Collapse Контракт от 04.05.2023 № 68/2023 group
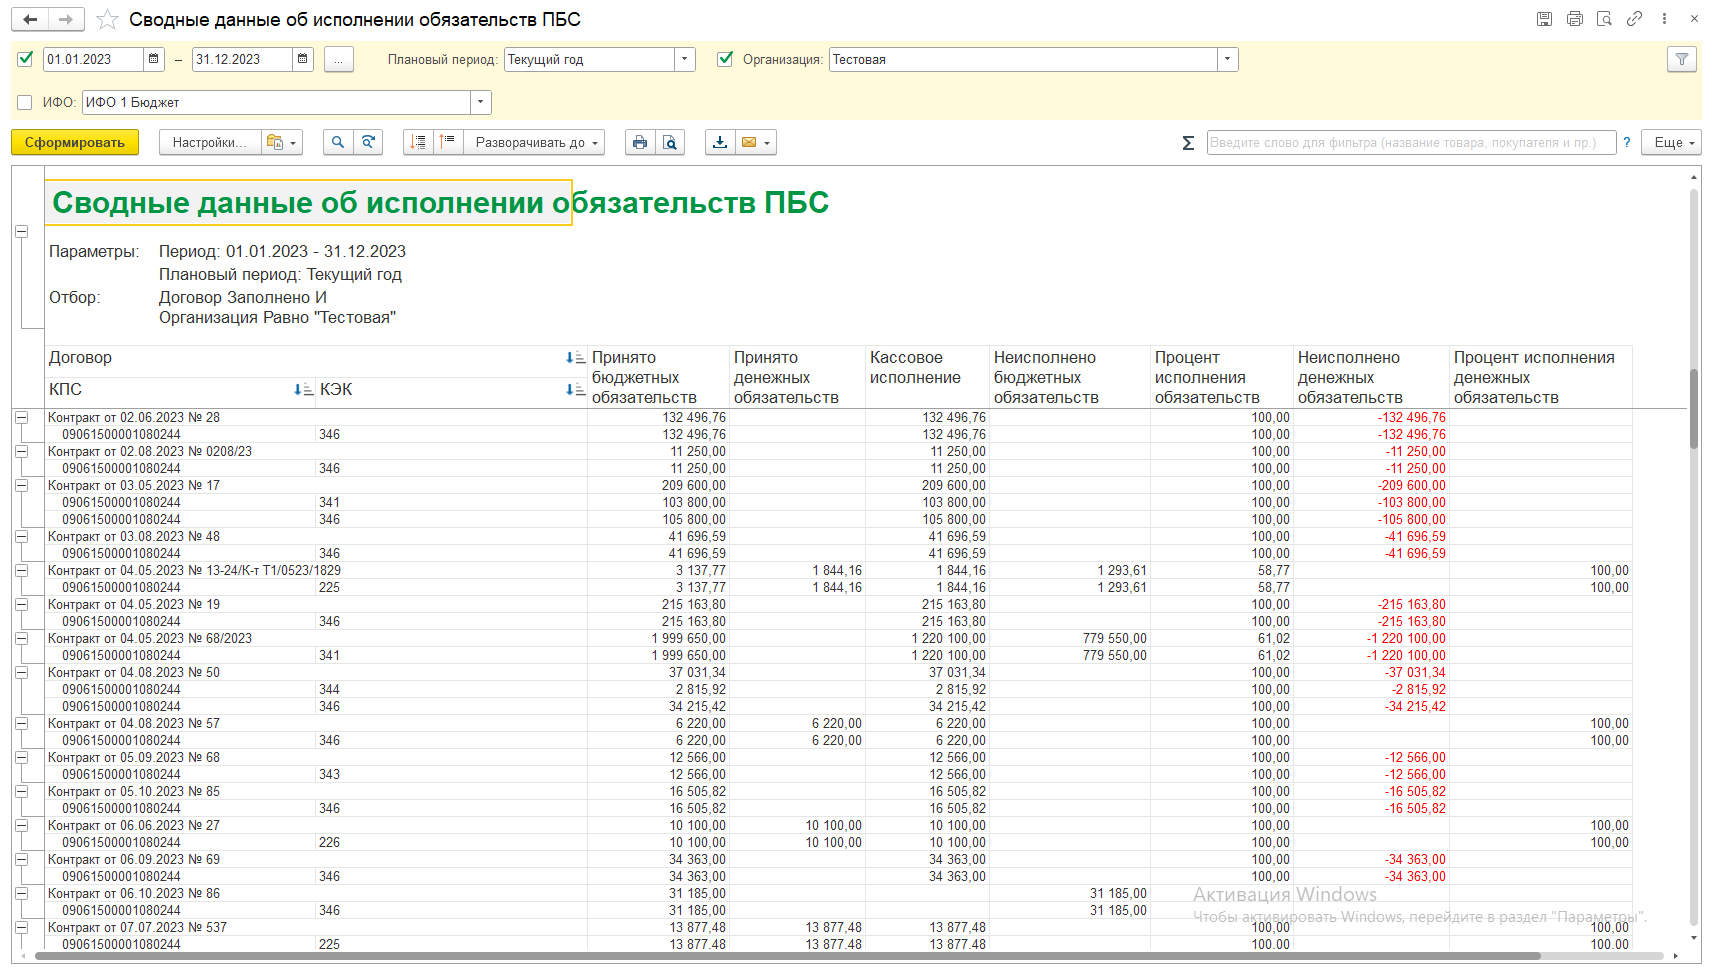The image size is (1720, 974). pos(21,639)
